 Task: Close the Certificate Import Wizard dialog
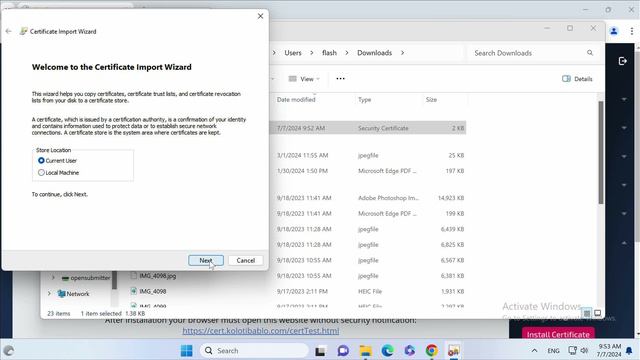click(x=260, y=16)
